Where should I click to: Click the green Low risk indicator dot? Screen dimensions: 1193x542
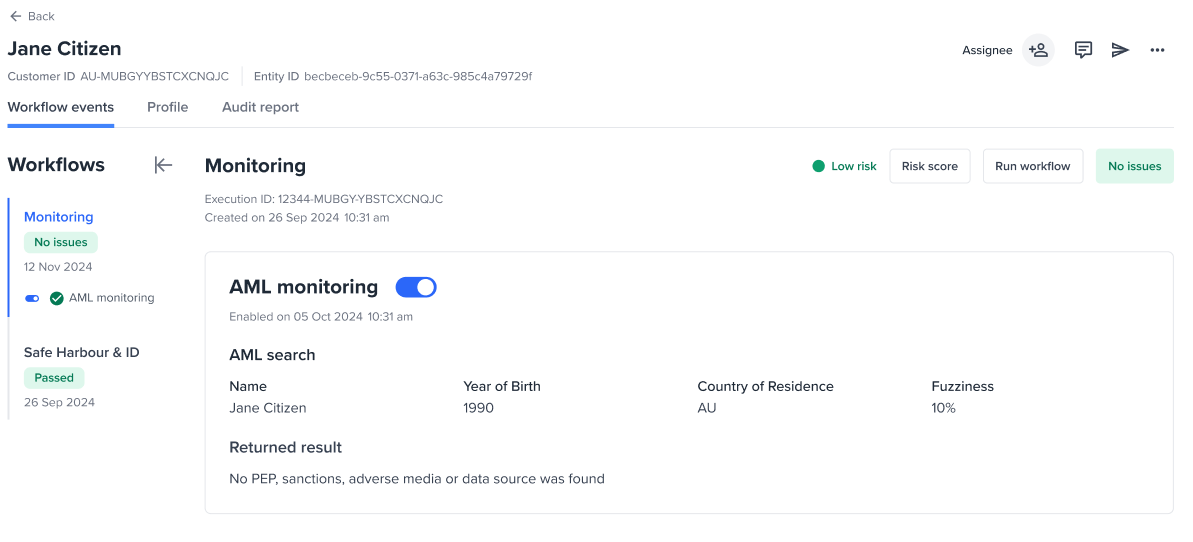(x=818, y=166)
